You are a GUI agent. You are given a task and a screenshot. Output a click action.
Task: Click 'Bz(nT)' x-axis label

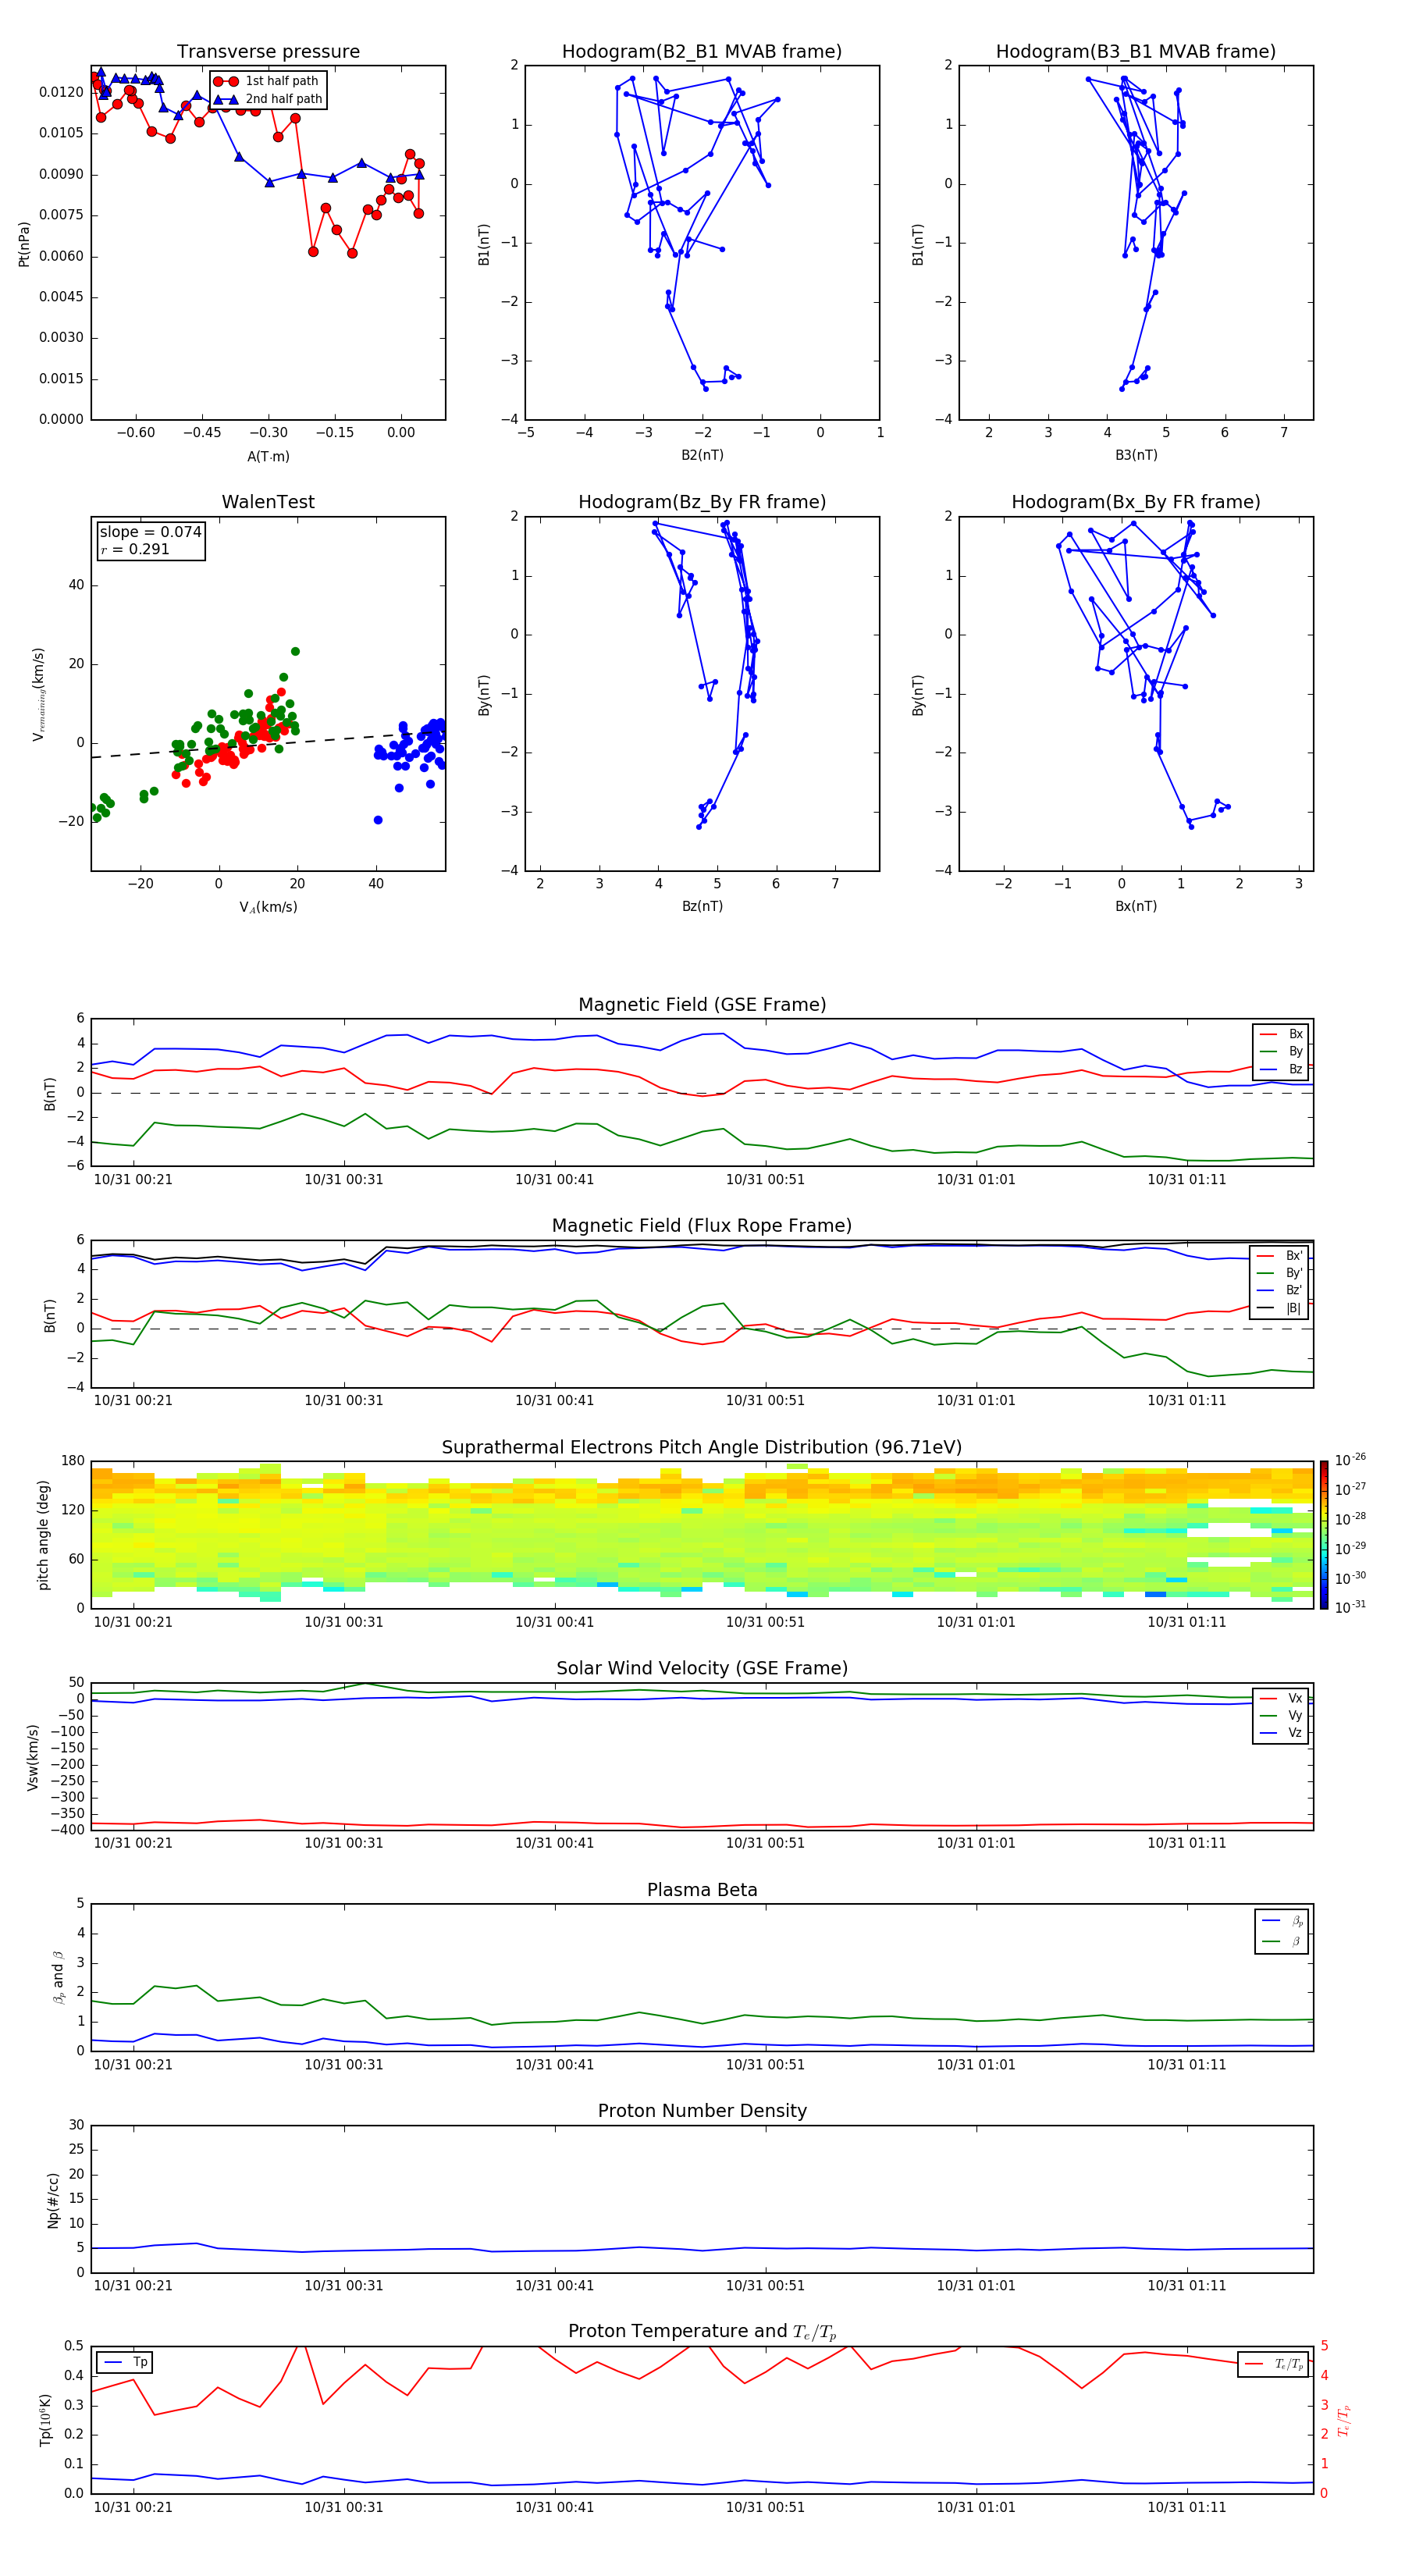[702, 906]
